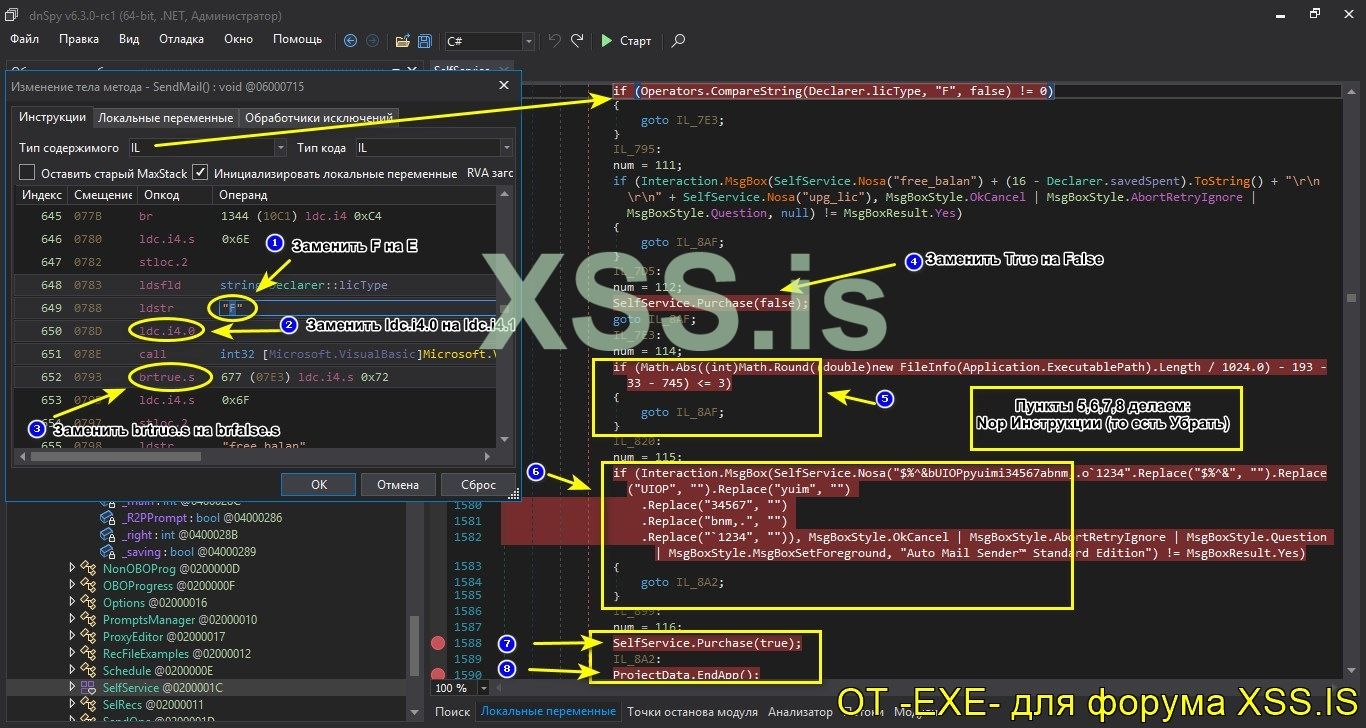1366x728 pixels.
Task: Open the Файл menu
Action: pos(25,39)
